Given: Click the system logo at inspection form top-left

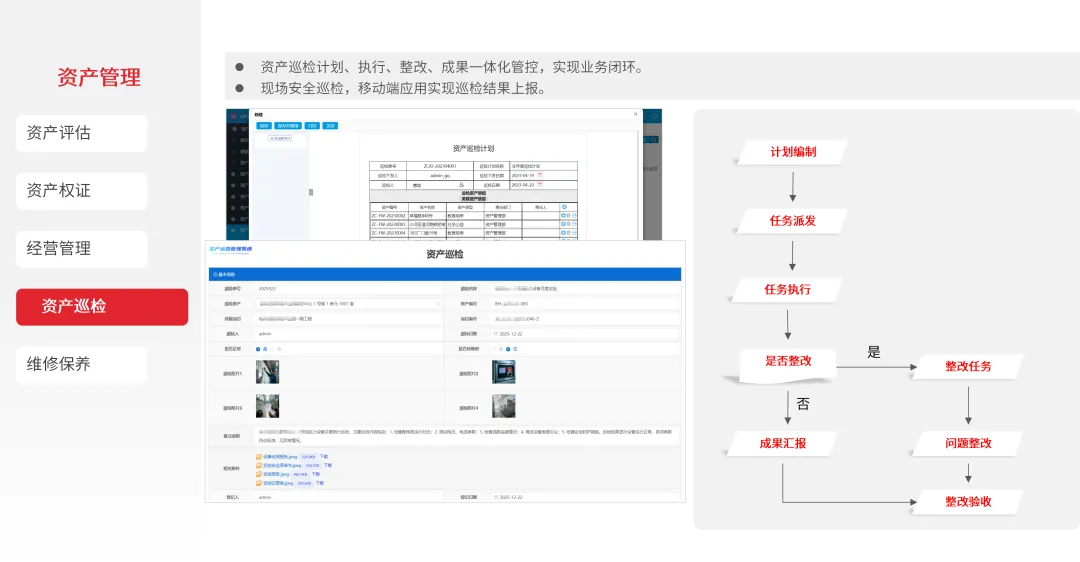Looking at the screenshot, I should click(x=231, y=249).
